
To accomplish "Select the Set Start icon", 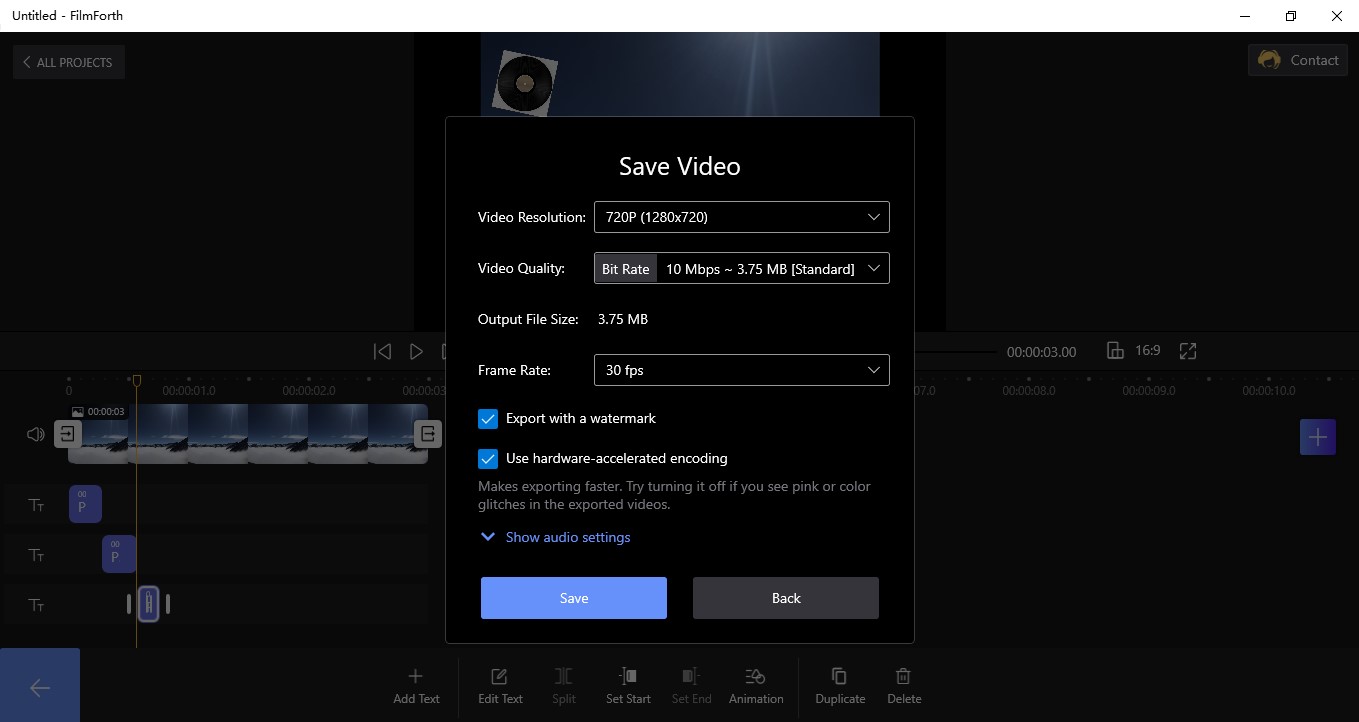I will click(628, 677).
